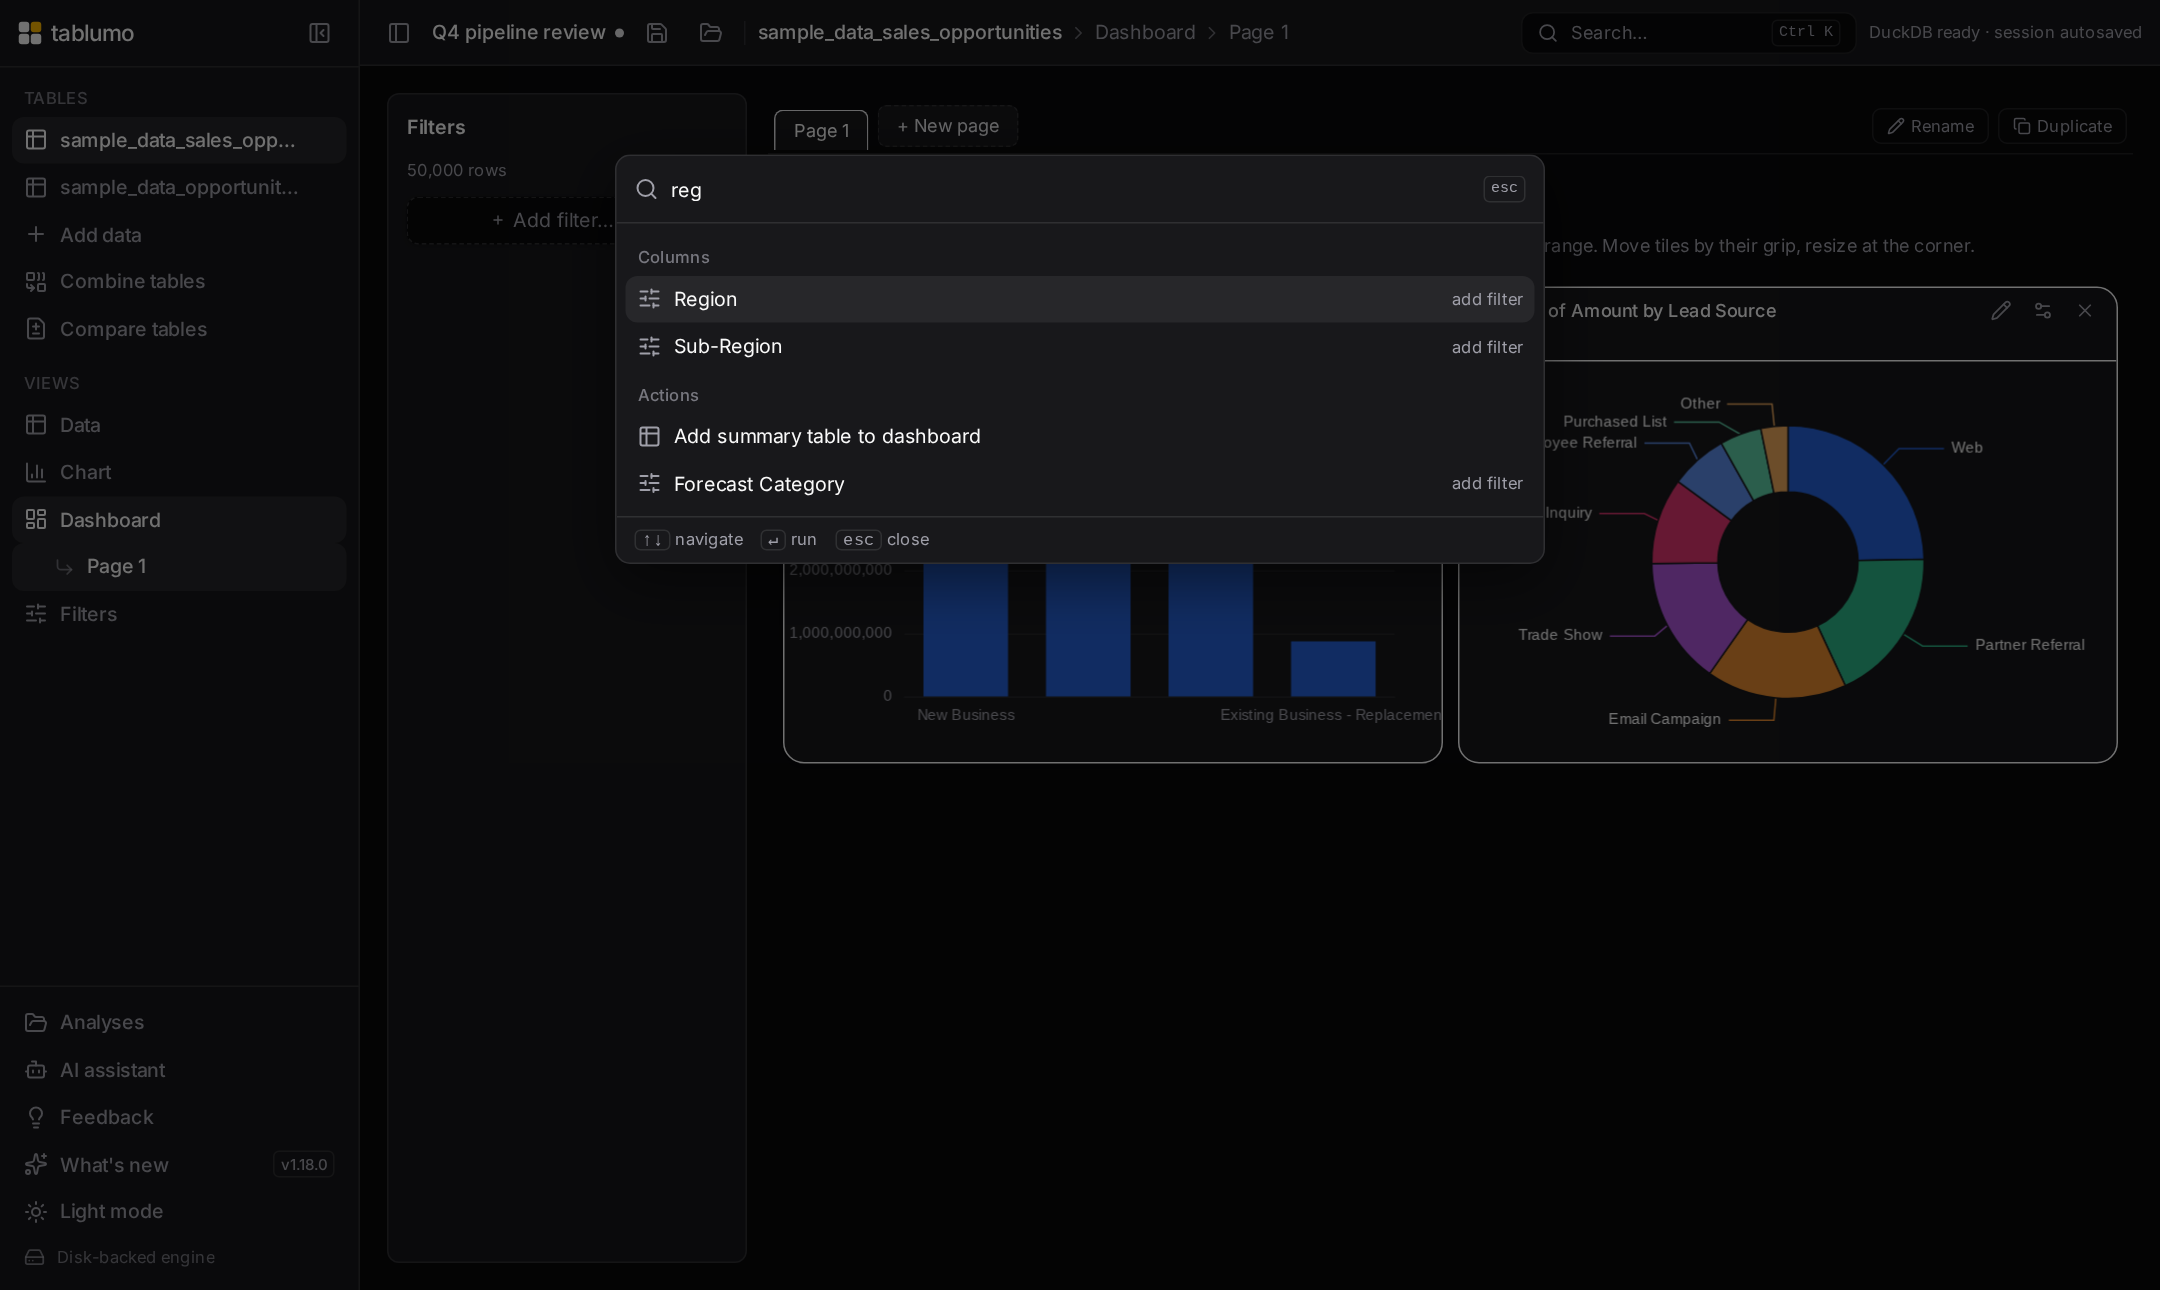Click the New Business bar
2160x1290 pixels.
[x=965, y=630]
